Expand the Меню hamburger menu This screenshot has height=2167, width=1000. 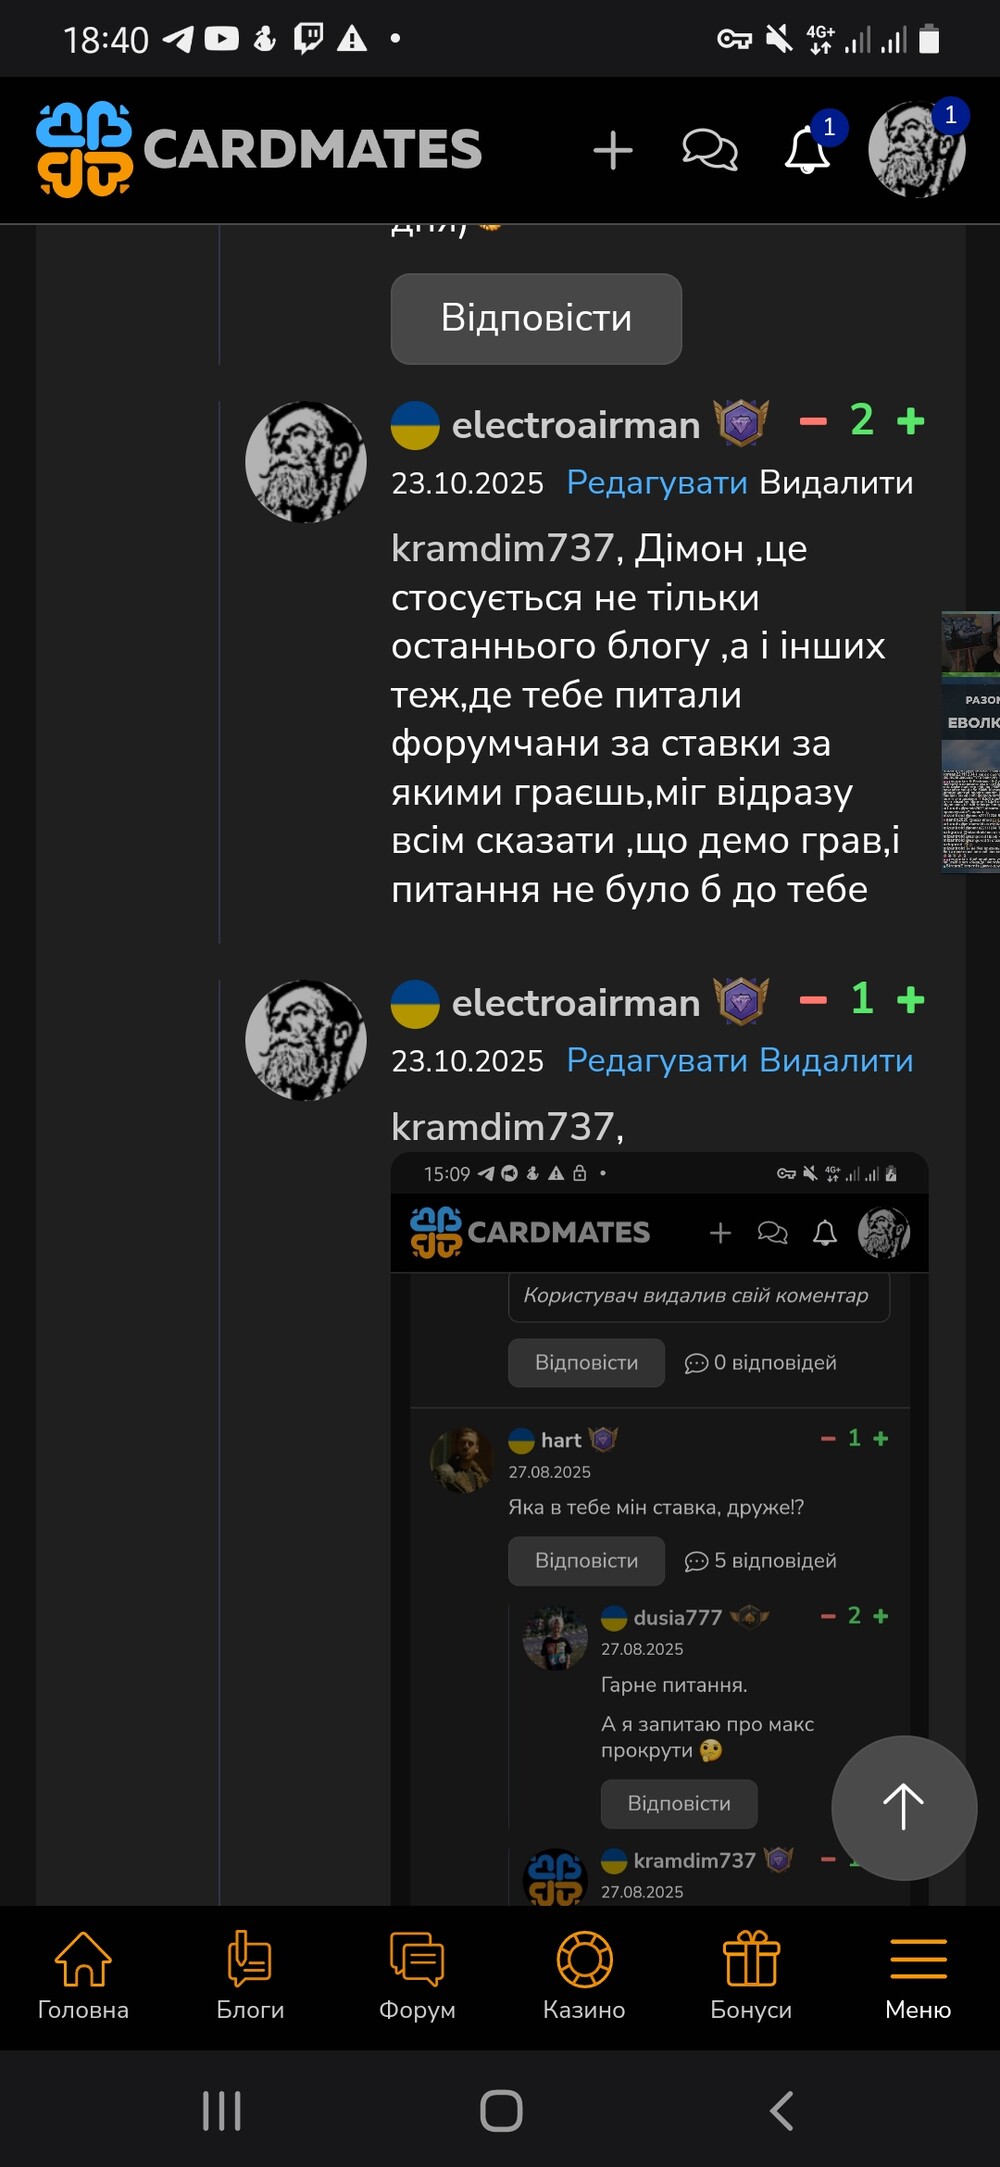point(918,1975)
